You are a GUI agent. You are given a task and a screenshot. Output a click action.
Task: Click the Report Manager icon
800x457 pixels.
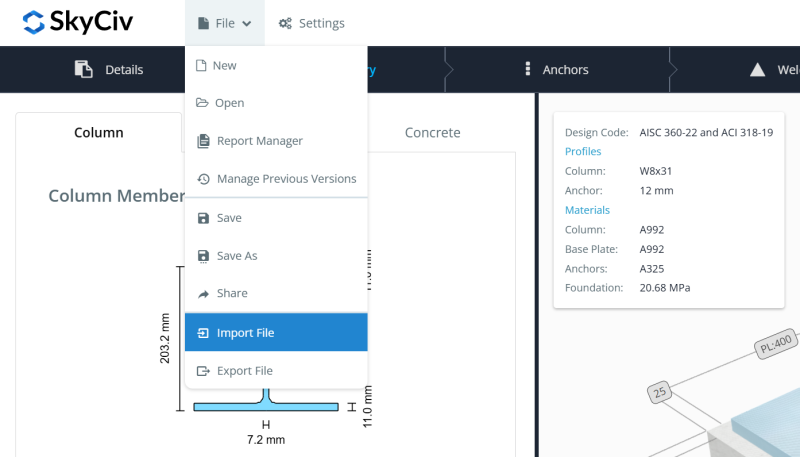(203, 141)
